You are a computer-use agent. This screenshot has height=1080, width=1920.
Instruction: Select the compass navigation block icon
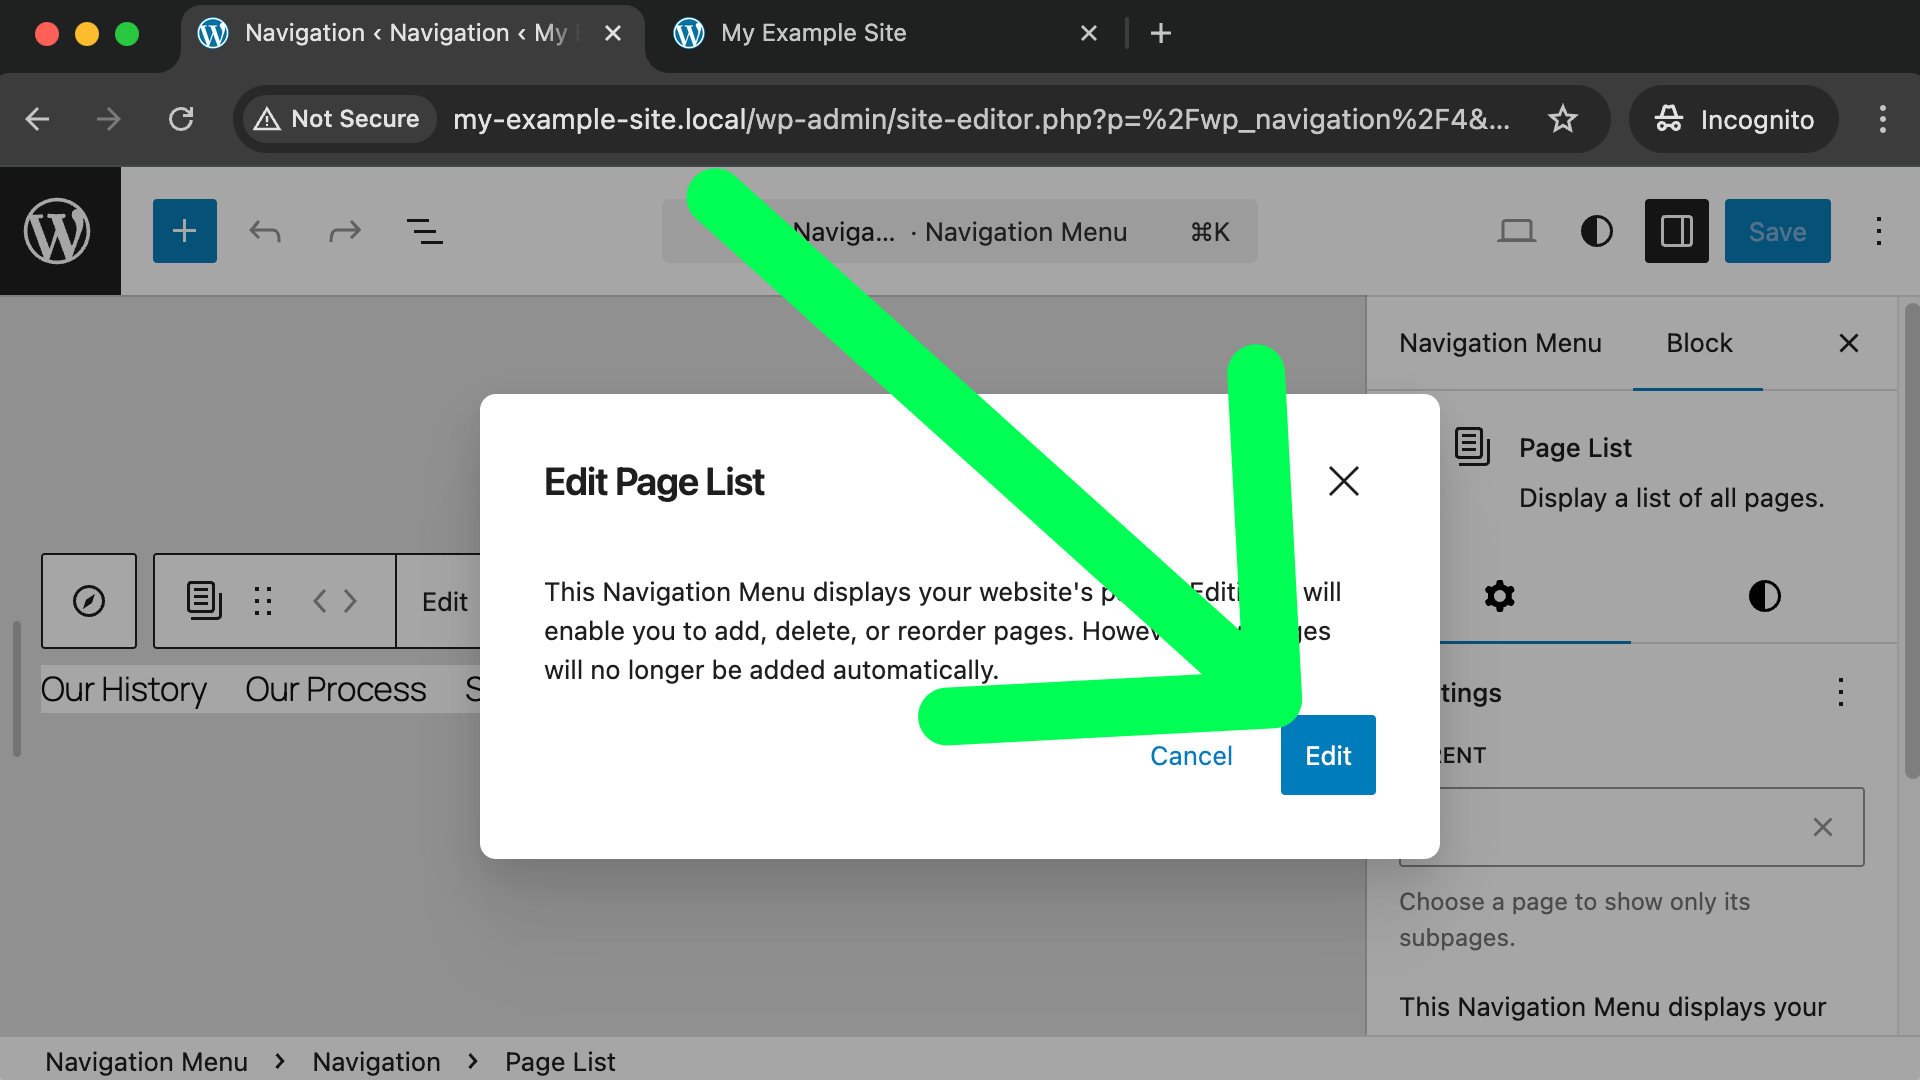(x=89, y=601)
